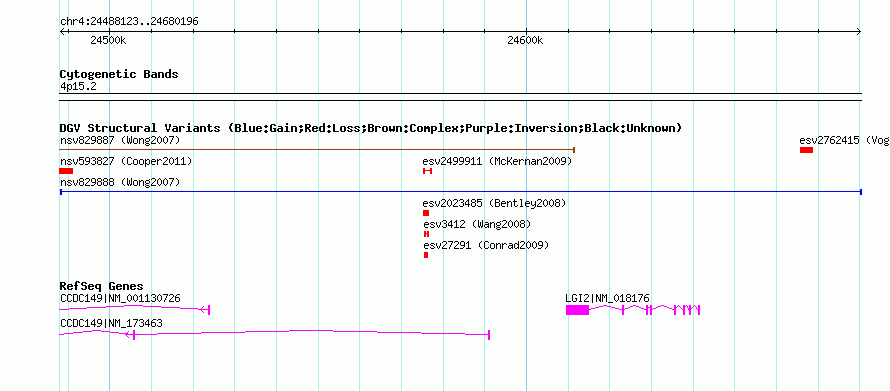Select red loss glyph under esv2499911
The width and height of the screenshot is (890, 391).
(x=427, y=171)
